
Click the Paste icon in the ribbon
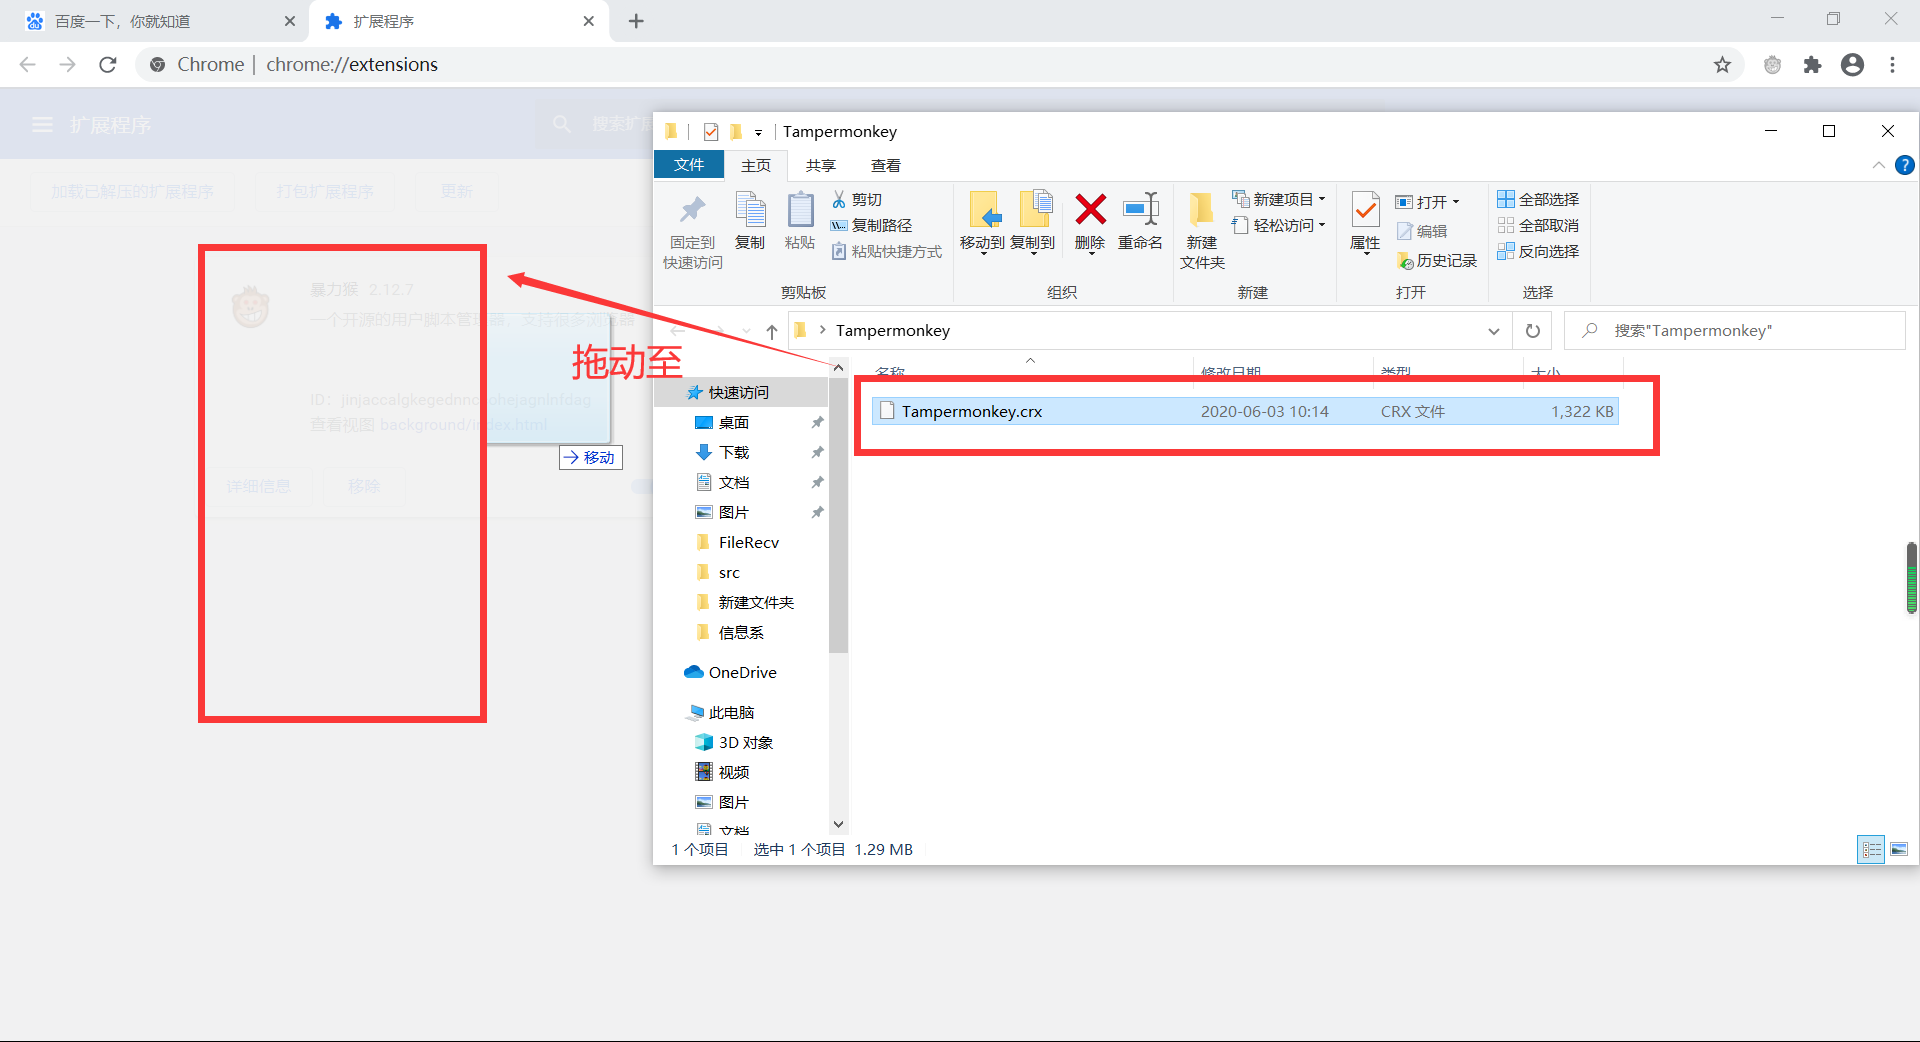(800, 210)
